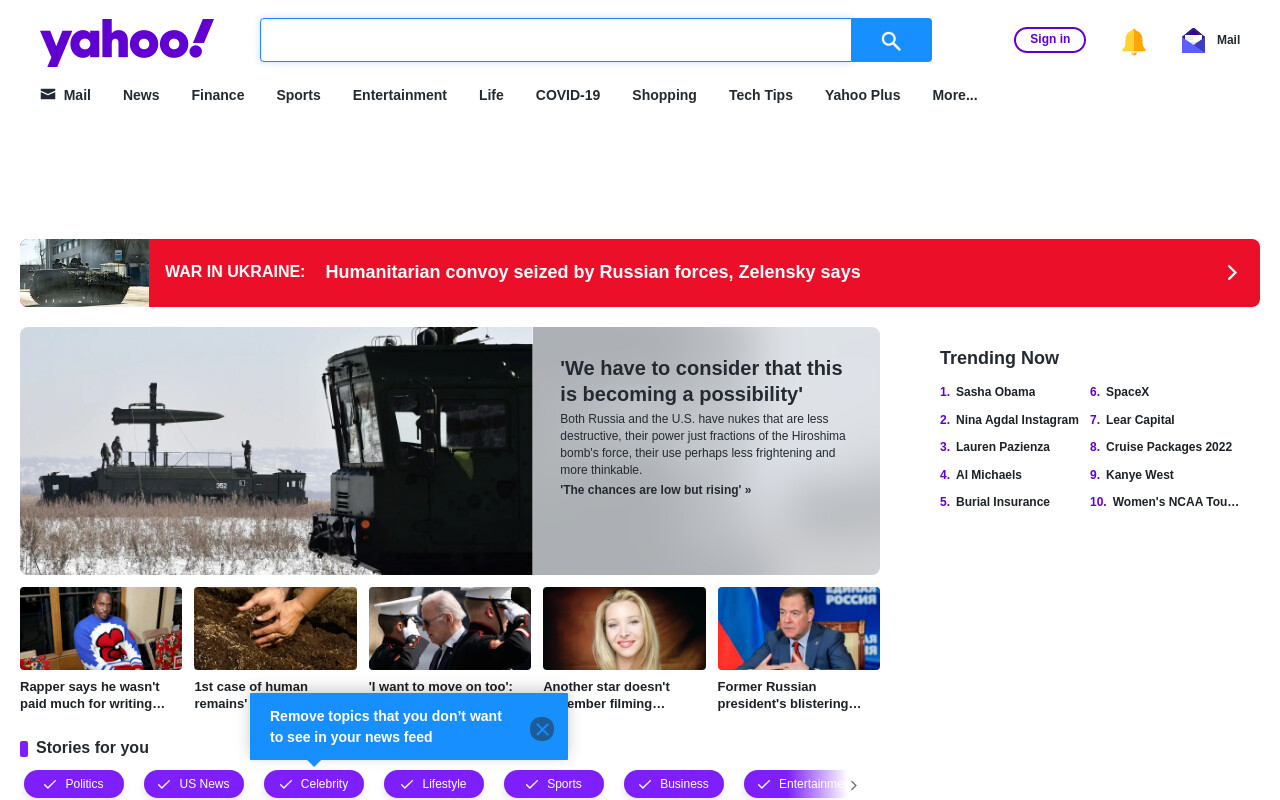Image resolution: width=1280 pixels, height=800 pixels.
Task: Toggle the Sports topic chip
Action: tap(554, 784)
